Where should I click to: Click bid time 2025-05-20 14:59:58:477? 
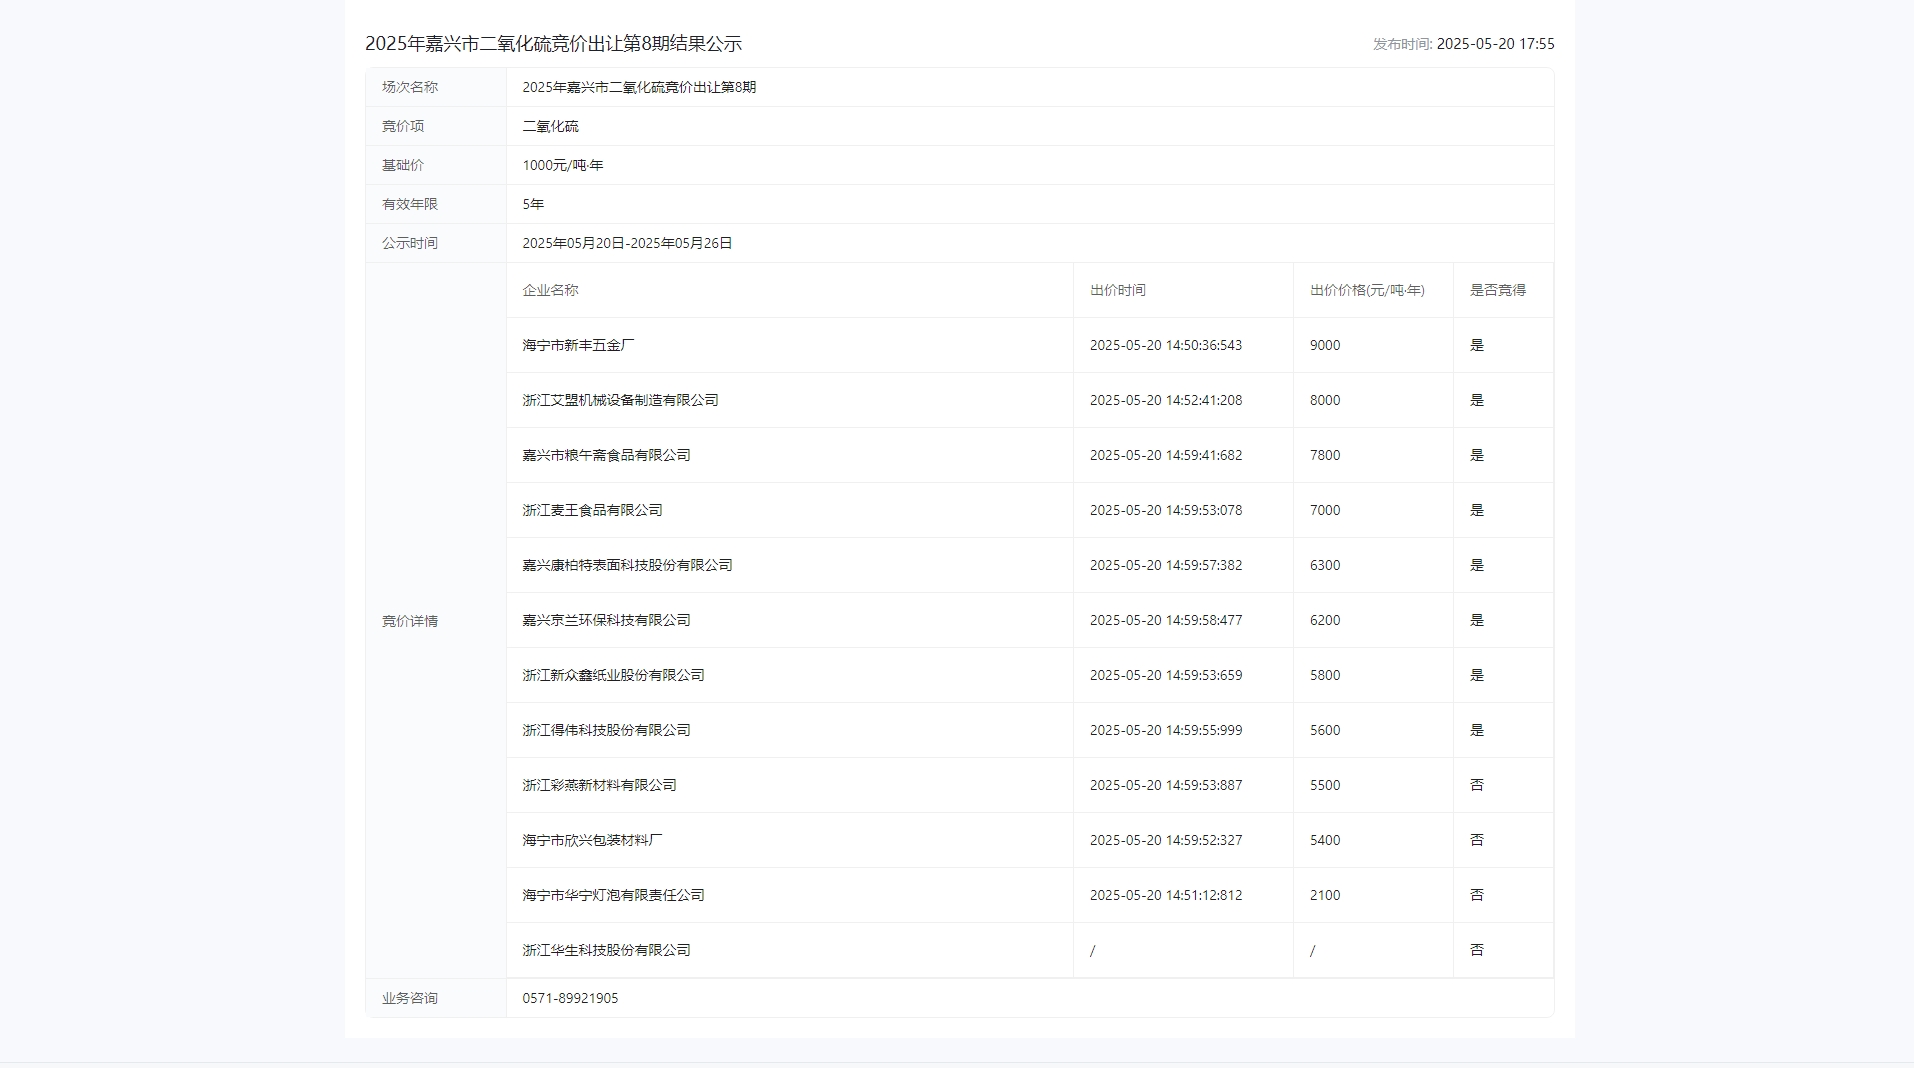pos(1166,620)
